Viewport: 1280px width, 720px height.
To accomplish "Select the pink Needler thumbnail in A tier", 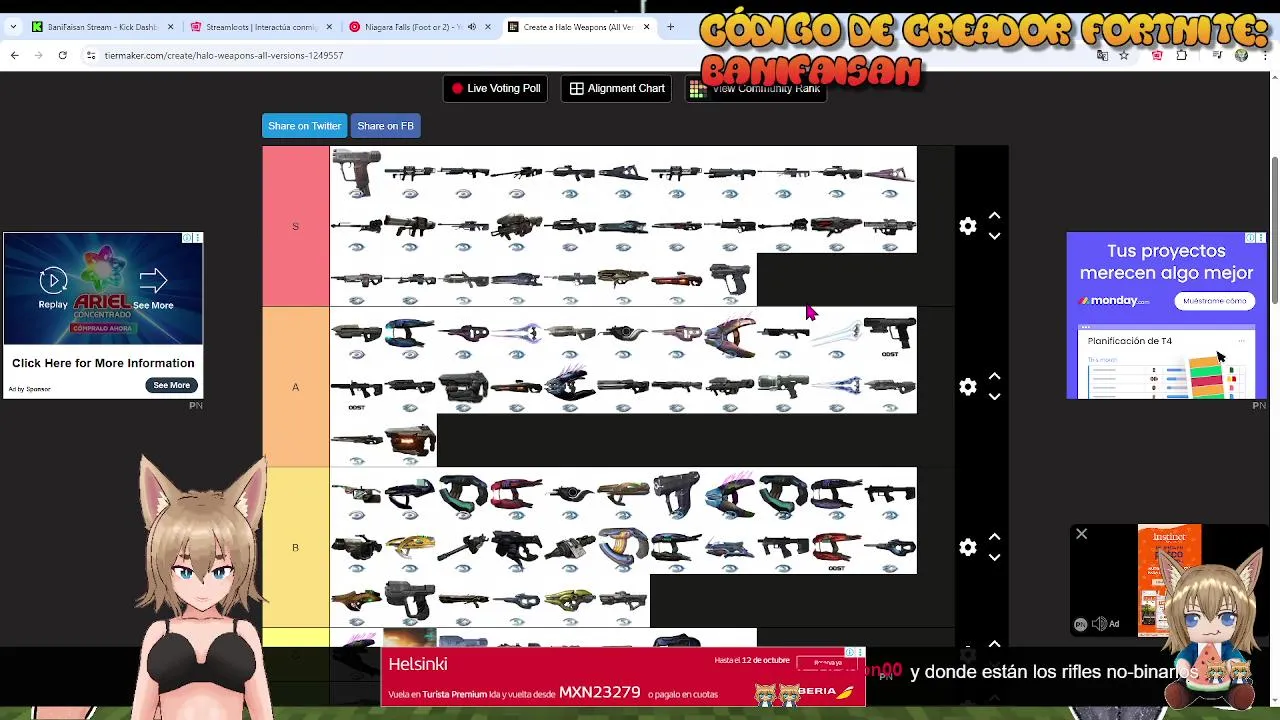I will [730, 334].
